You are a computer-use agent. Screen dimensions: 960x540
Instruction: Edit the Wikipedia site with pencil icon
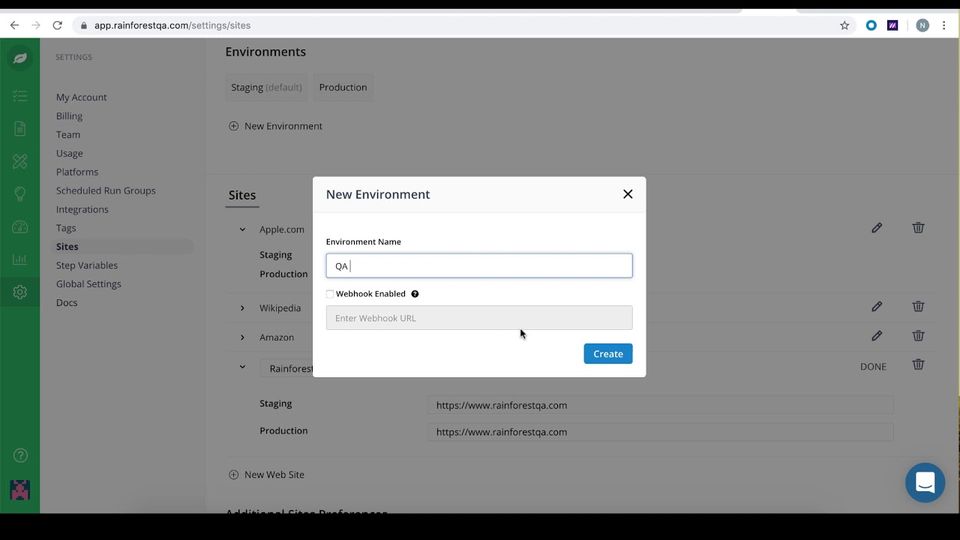[x=877, y=306]
